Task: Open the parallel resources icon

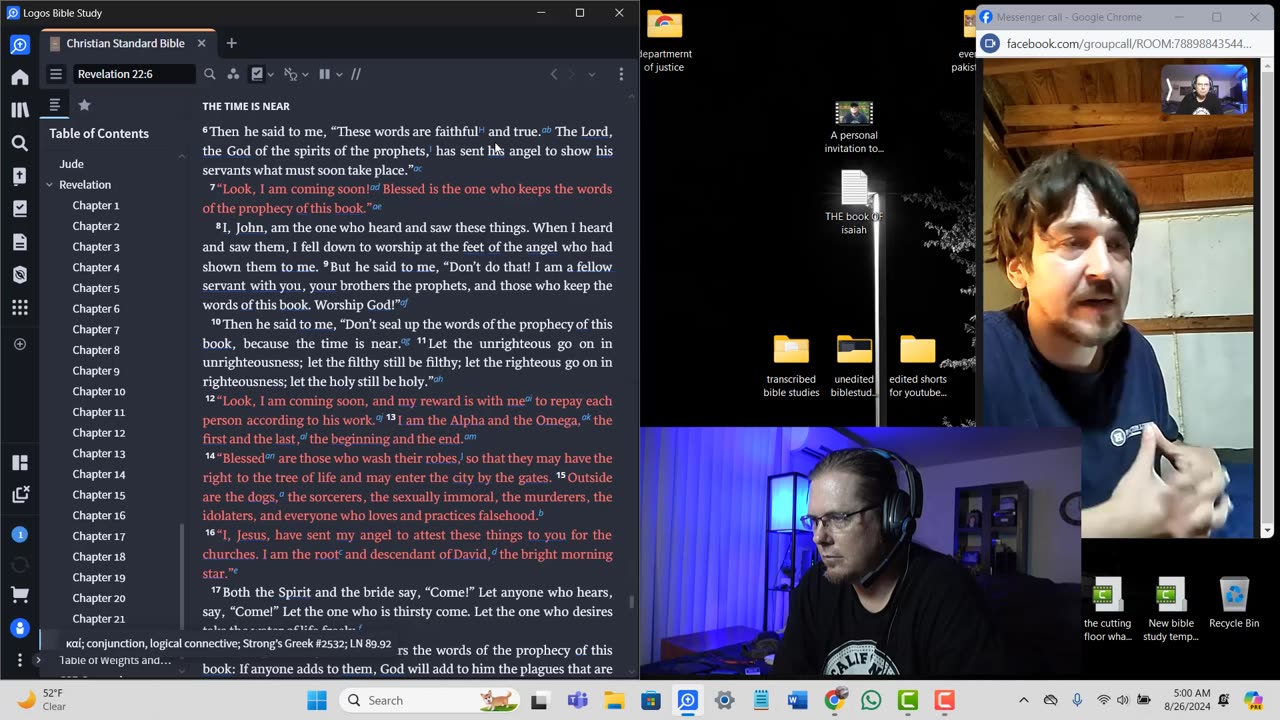Action: pyautogui.click(x=233, y=74)
